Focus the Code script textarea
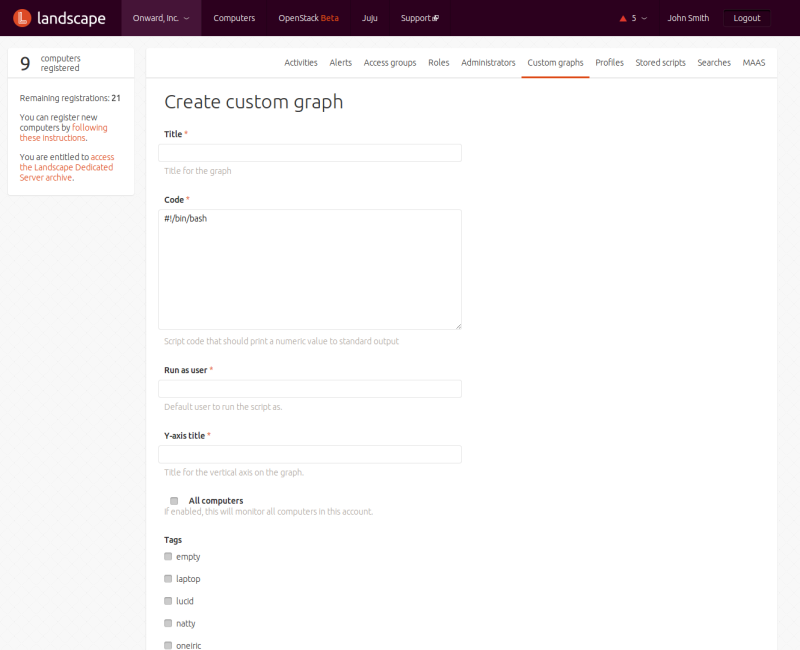 point(310,269)
